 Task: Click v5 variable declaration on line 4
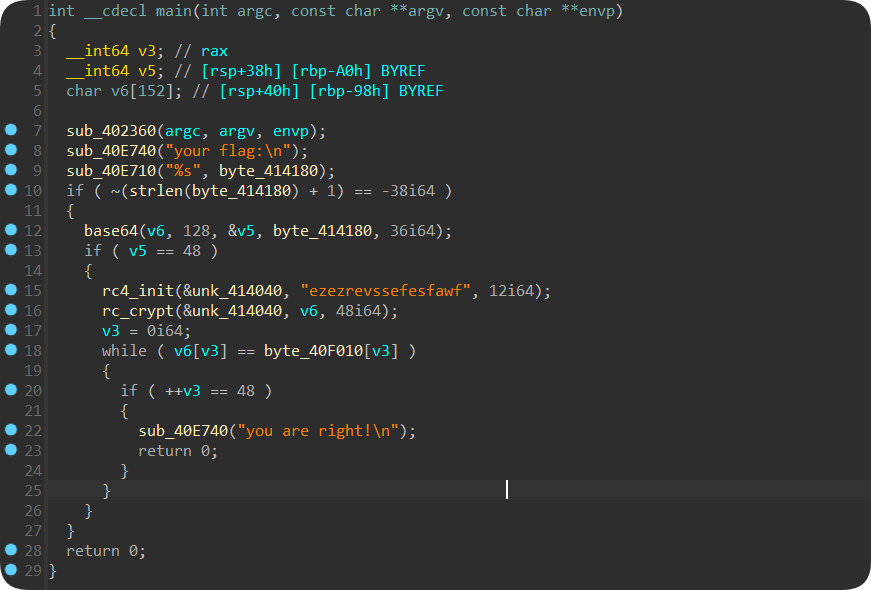[147, 71]
